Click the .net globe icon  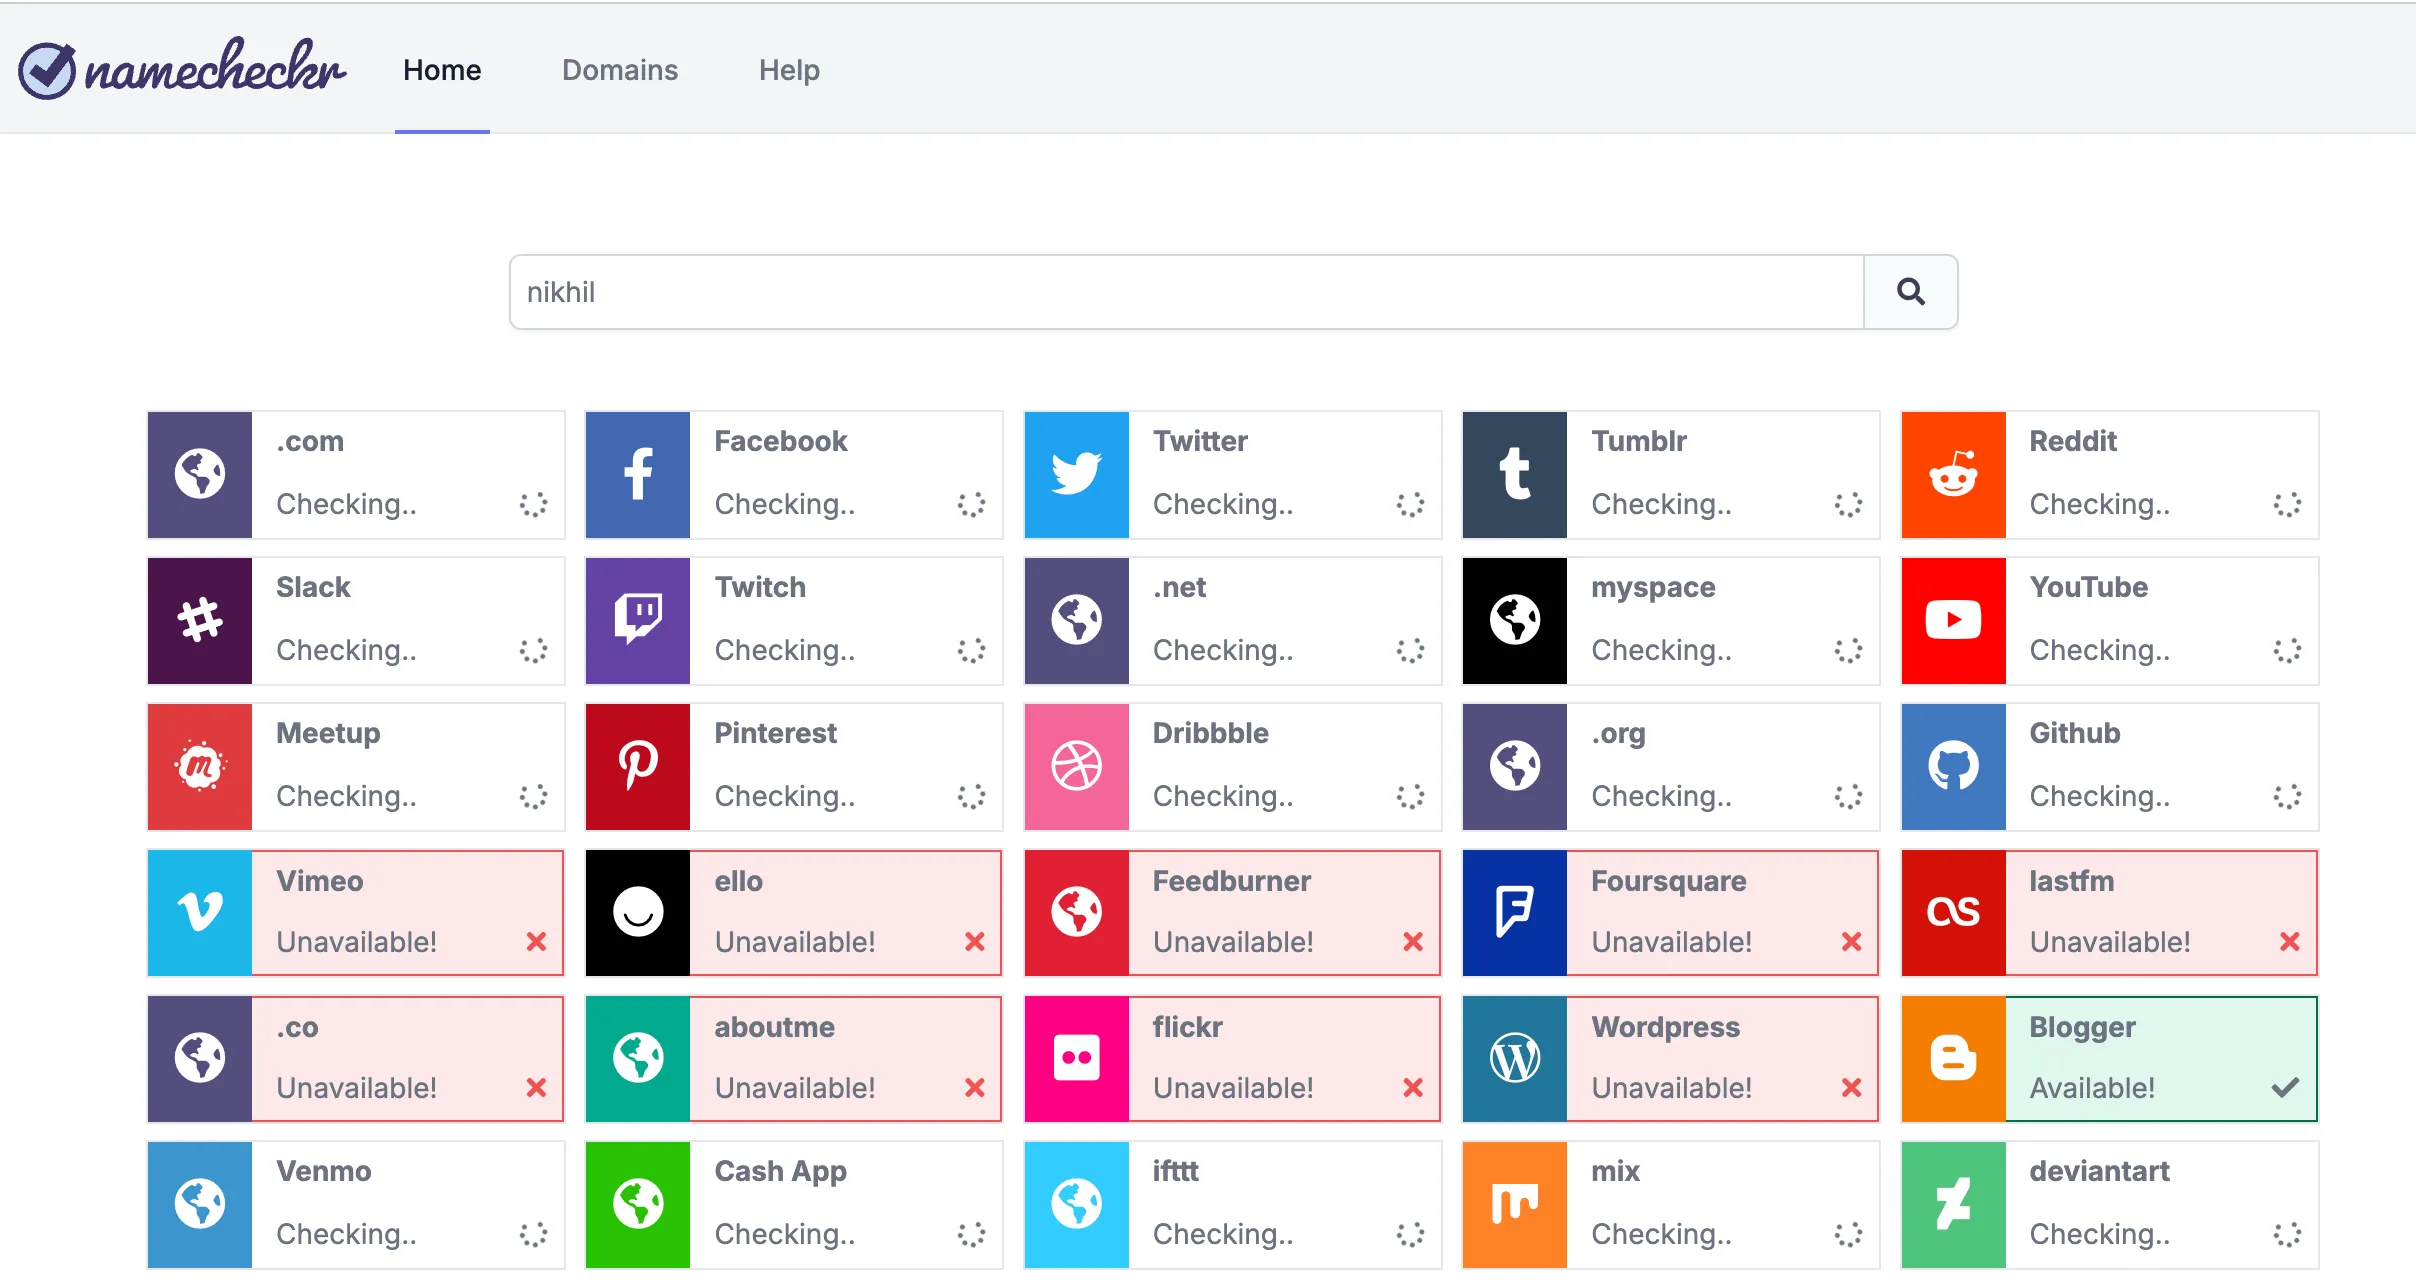pyautogui.click(x=1077, y=621)
